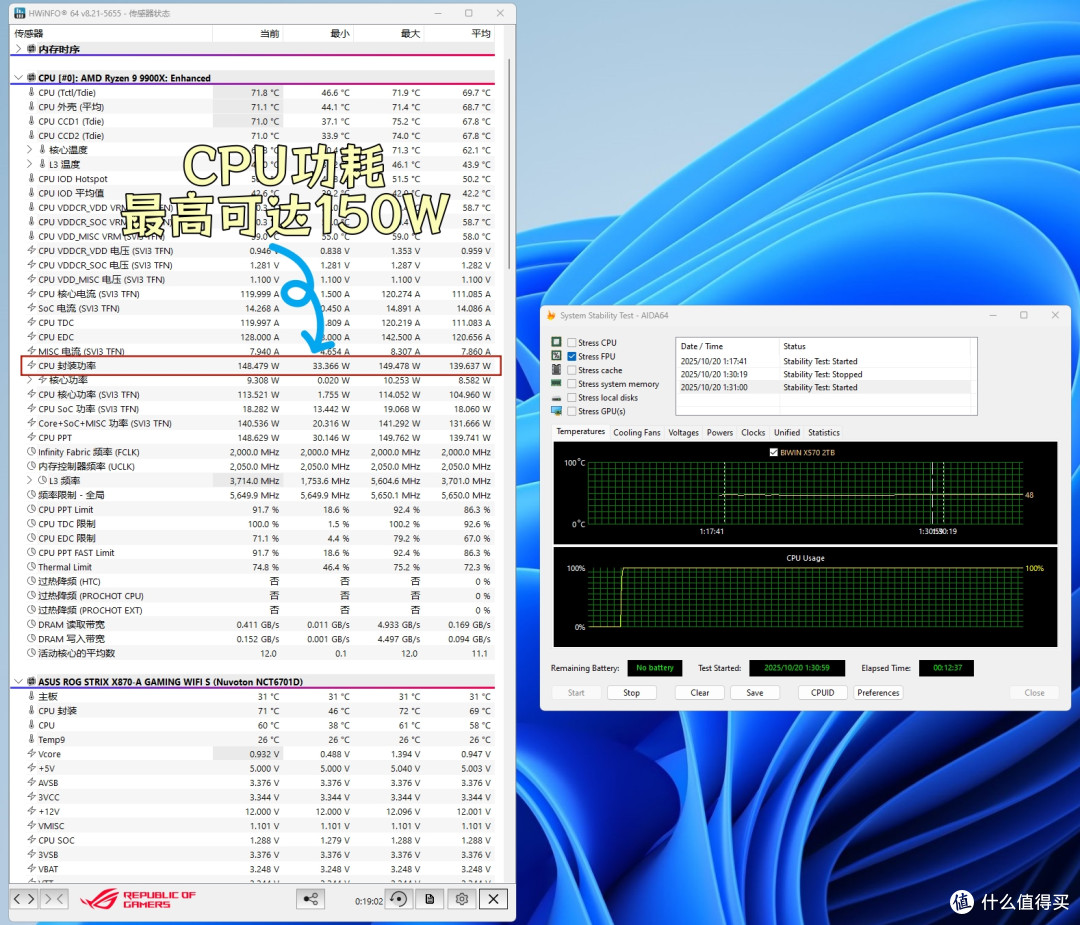Click the thermometer icon beside CPU CCD1 (Tdie)

[31, 121]
